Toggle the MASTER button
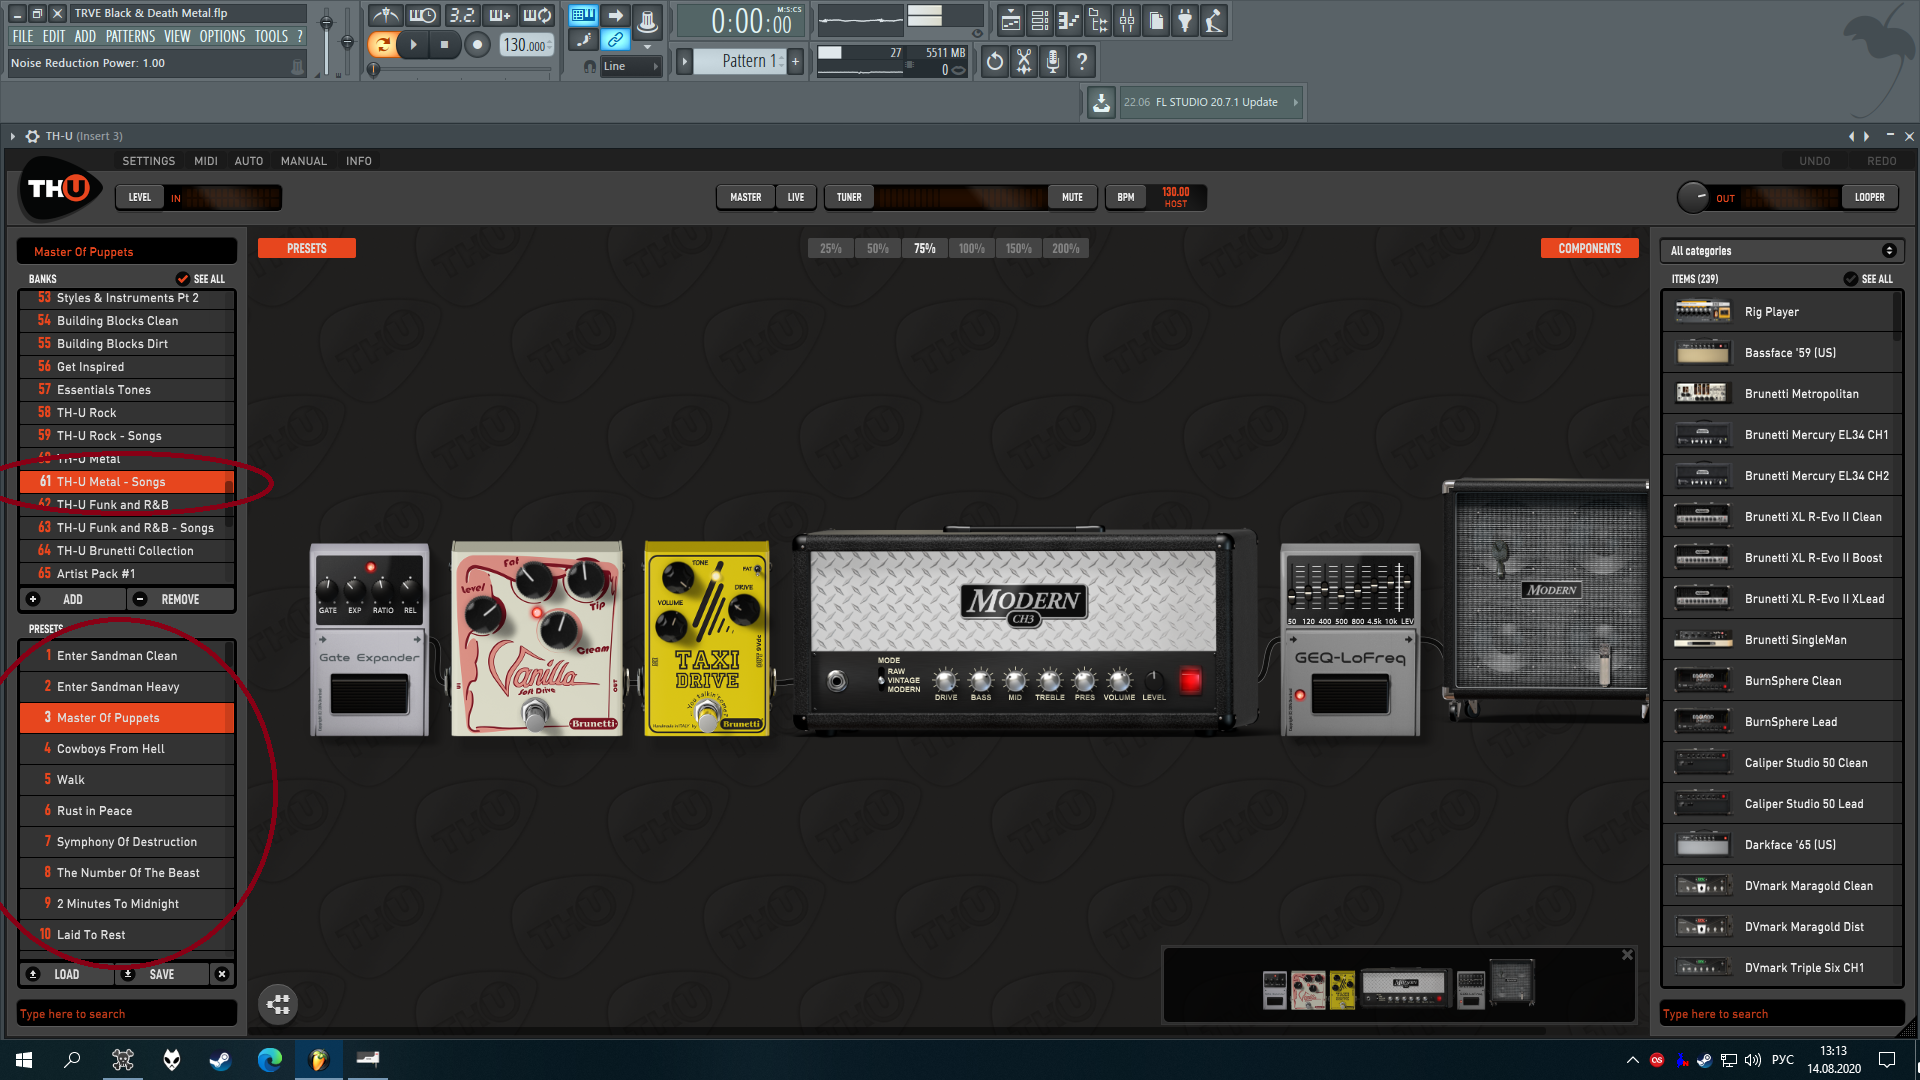The width and height of the screenshot is (1920, 1080). click(x=745, y=197)
